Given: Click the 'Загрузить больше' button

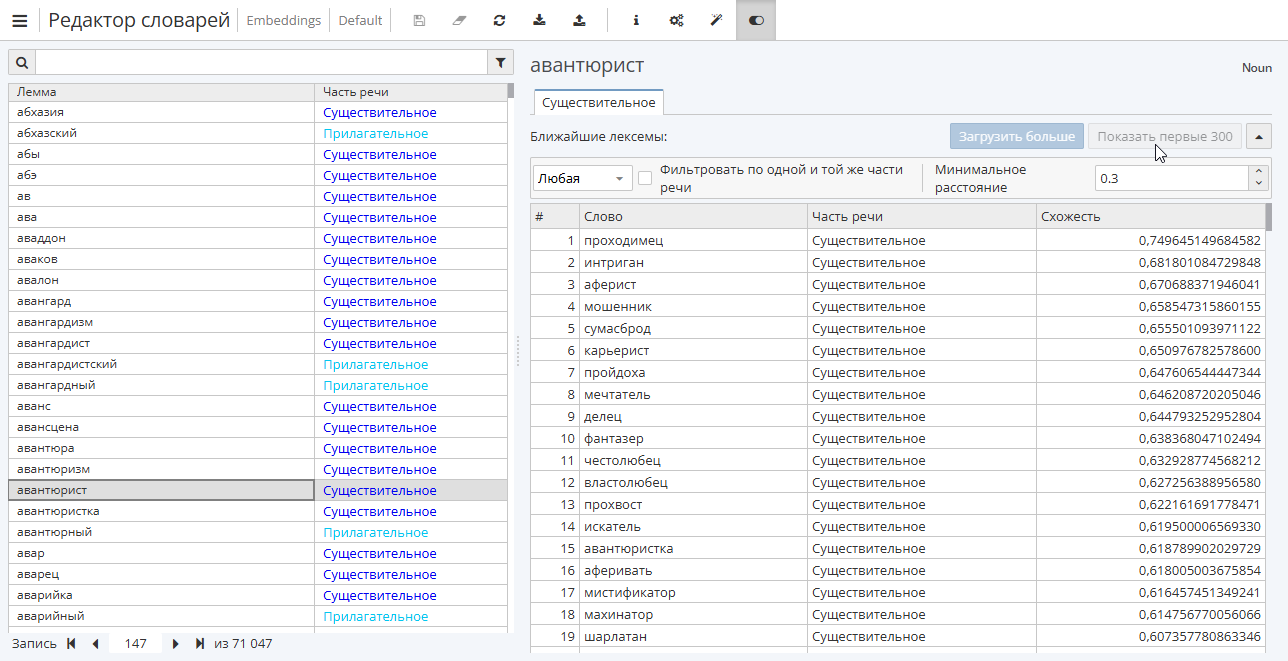Looking at the screenshot, I should [1016, 136].
